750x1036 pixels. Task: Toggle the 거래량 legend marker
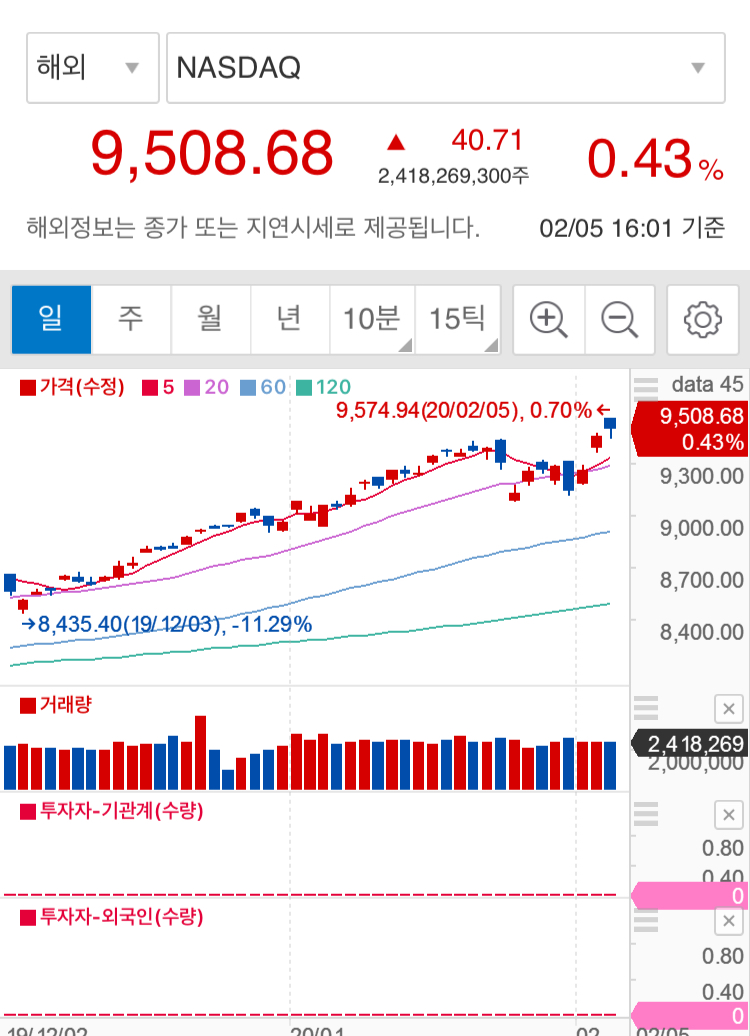tap(56, 705)
